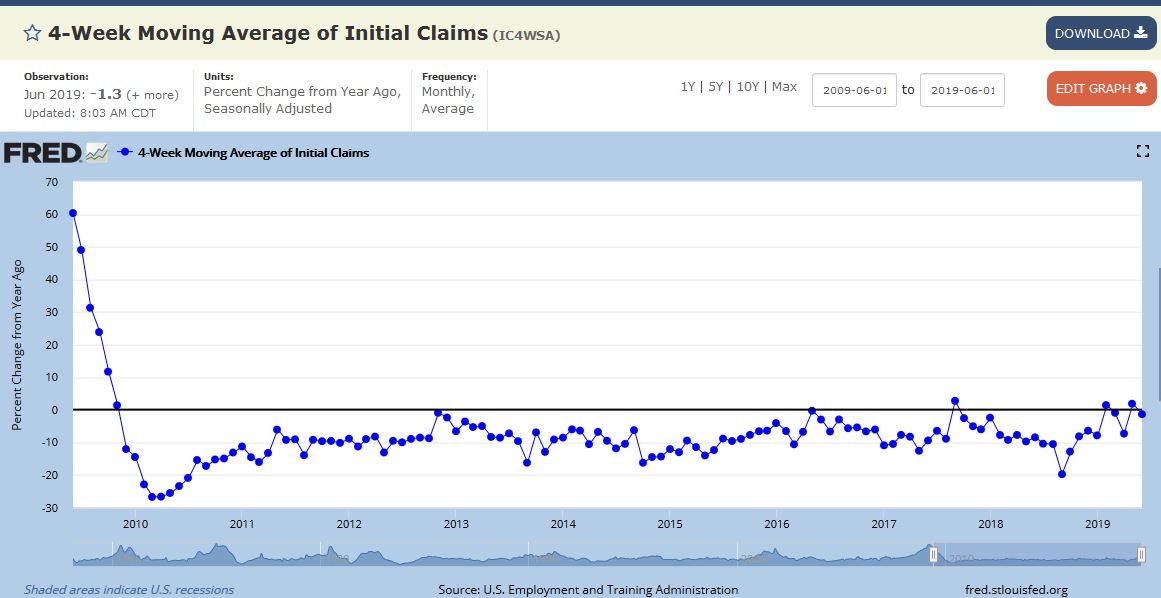
Task: Select the 1Y time range
Action: pos(688,87)
